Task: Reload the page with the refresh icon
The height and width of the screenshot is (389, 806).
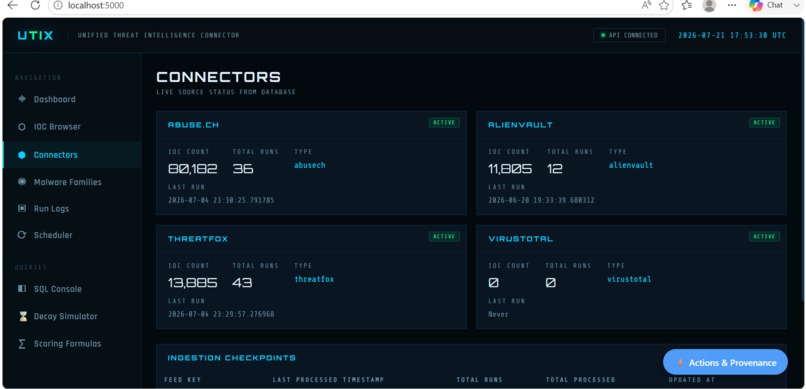Action: click(35, 5)
